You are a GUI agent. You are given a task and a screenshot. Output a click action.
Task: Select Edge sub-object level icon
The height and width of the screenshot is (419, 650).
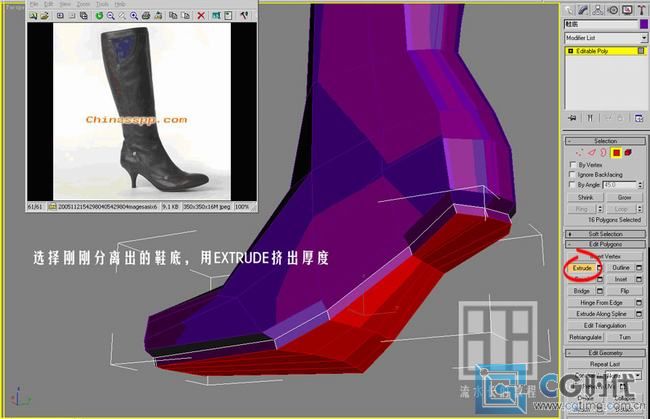point(592,153)
